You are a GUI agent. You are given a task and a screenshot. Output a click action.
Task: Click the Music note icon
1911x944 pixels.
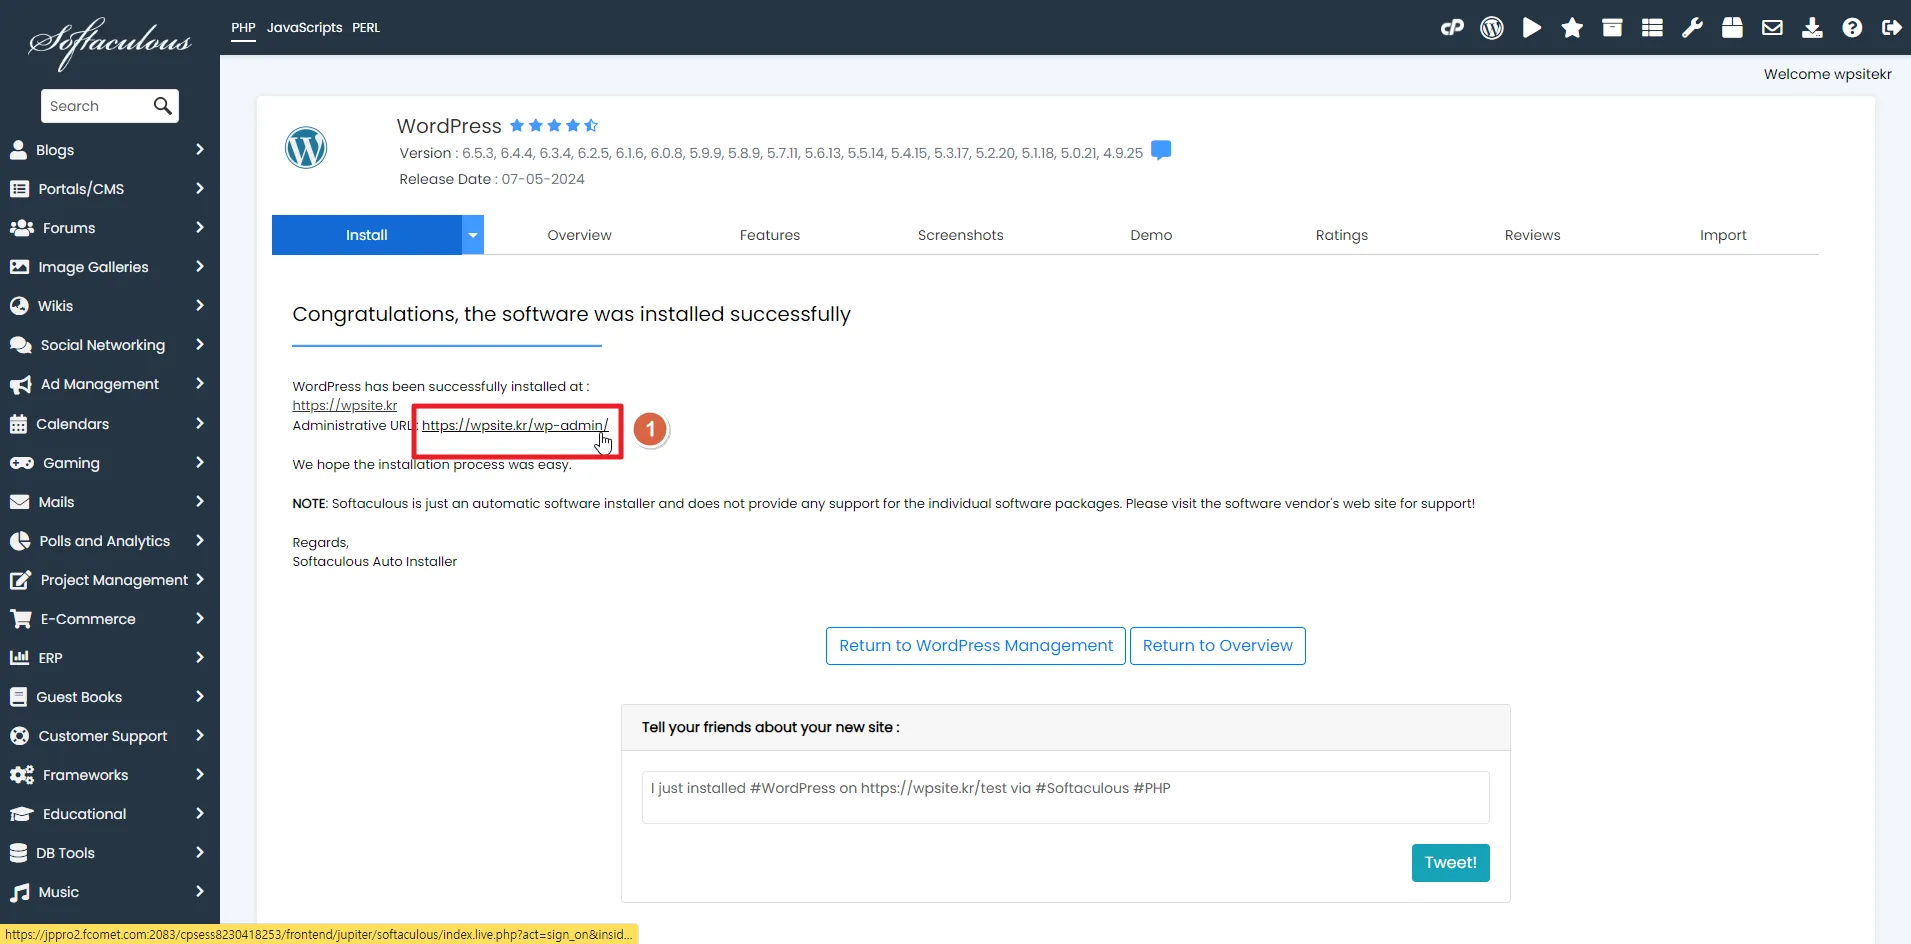(x=19, y=892)
